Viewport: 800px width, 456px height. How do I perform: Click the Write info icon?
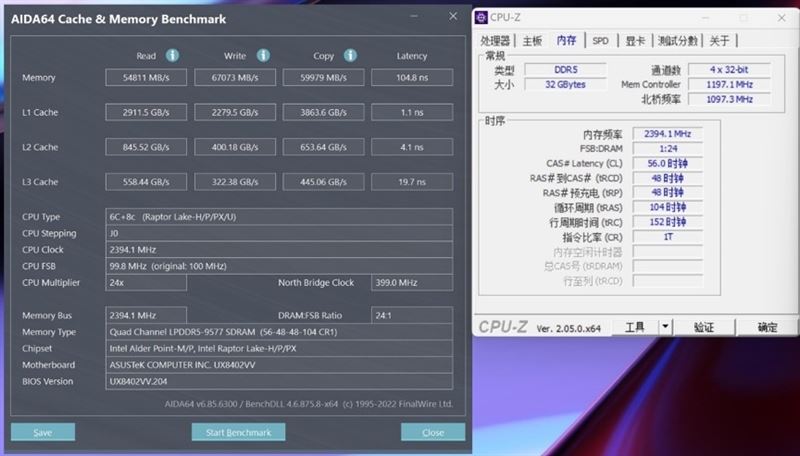(263, 56)
